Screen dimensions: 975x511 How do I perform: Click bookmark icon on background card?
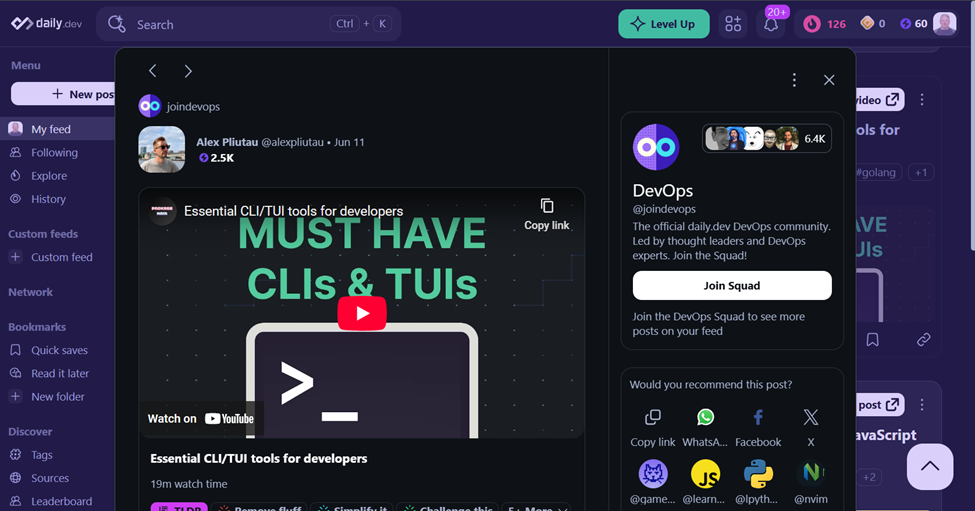(x=872, y=339)
